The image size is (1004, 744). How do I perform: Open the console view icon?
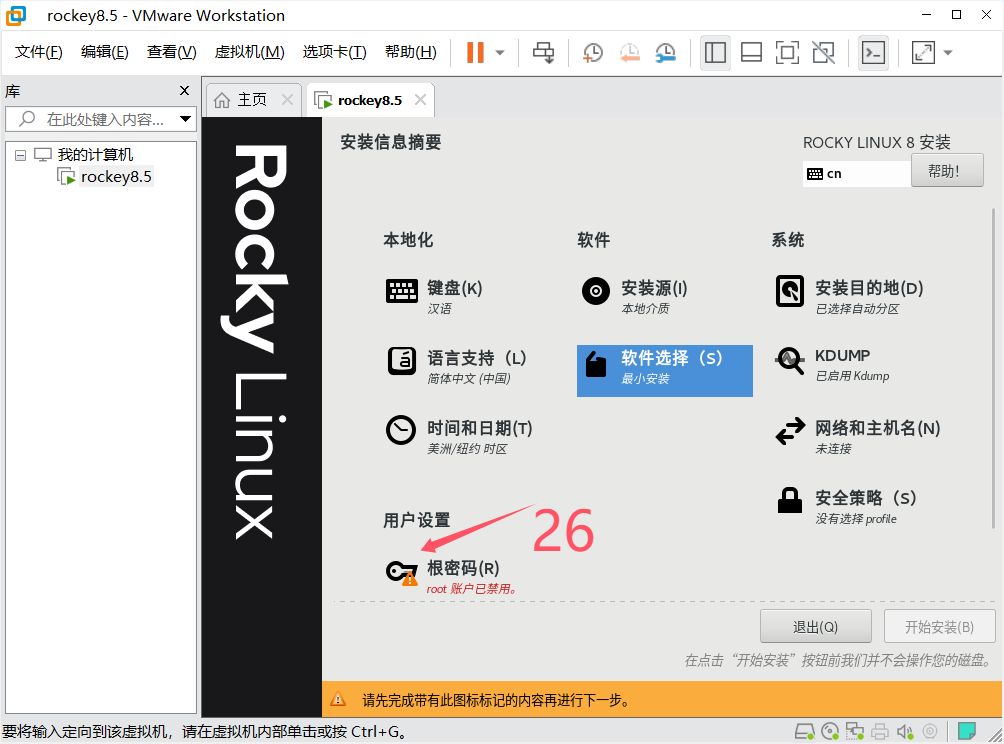pyautogui.click(x=873, y=53)
